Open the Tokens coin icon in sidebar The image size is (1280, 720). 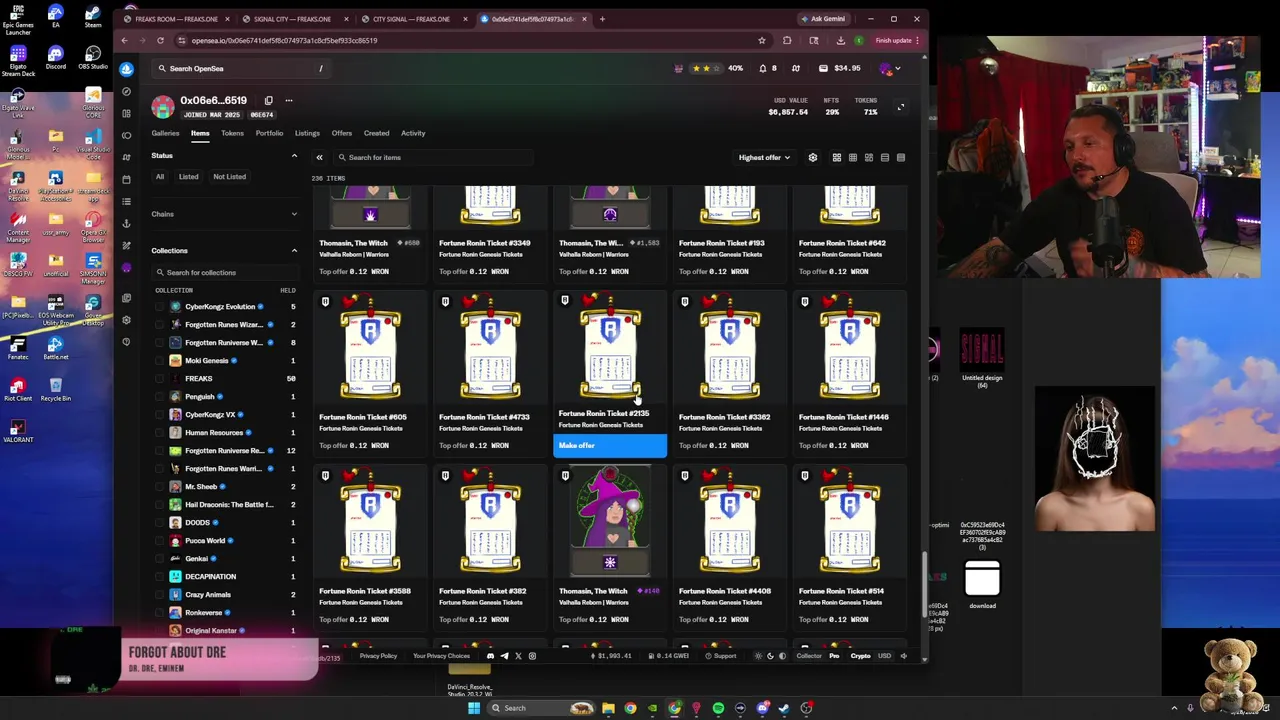[x=126, y=135]
